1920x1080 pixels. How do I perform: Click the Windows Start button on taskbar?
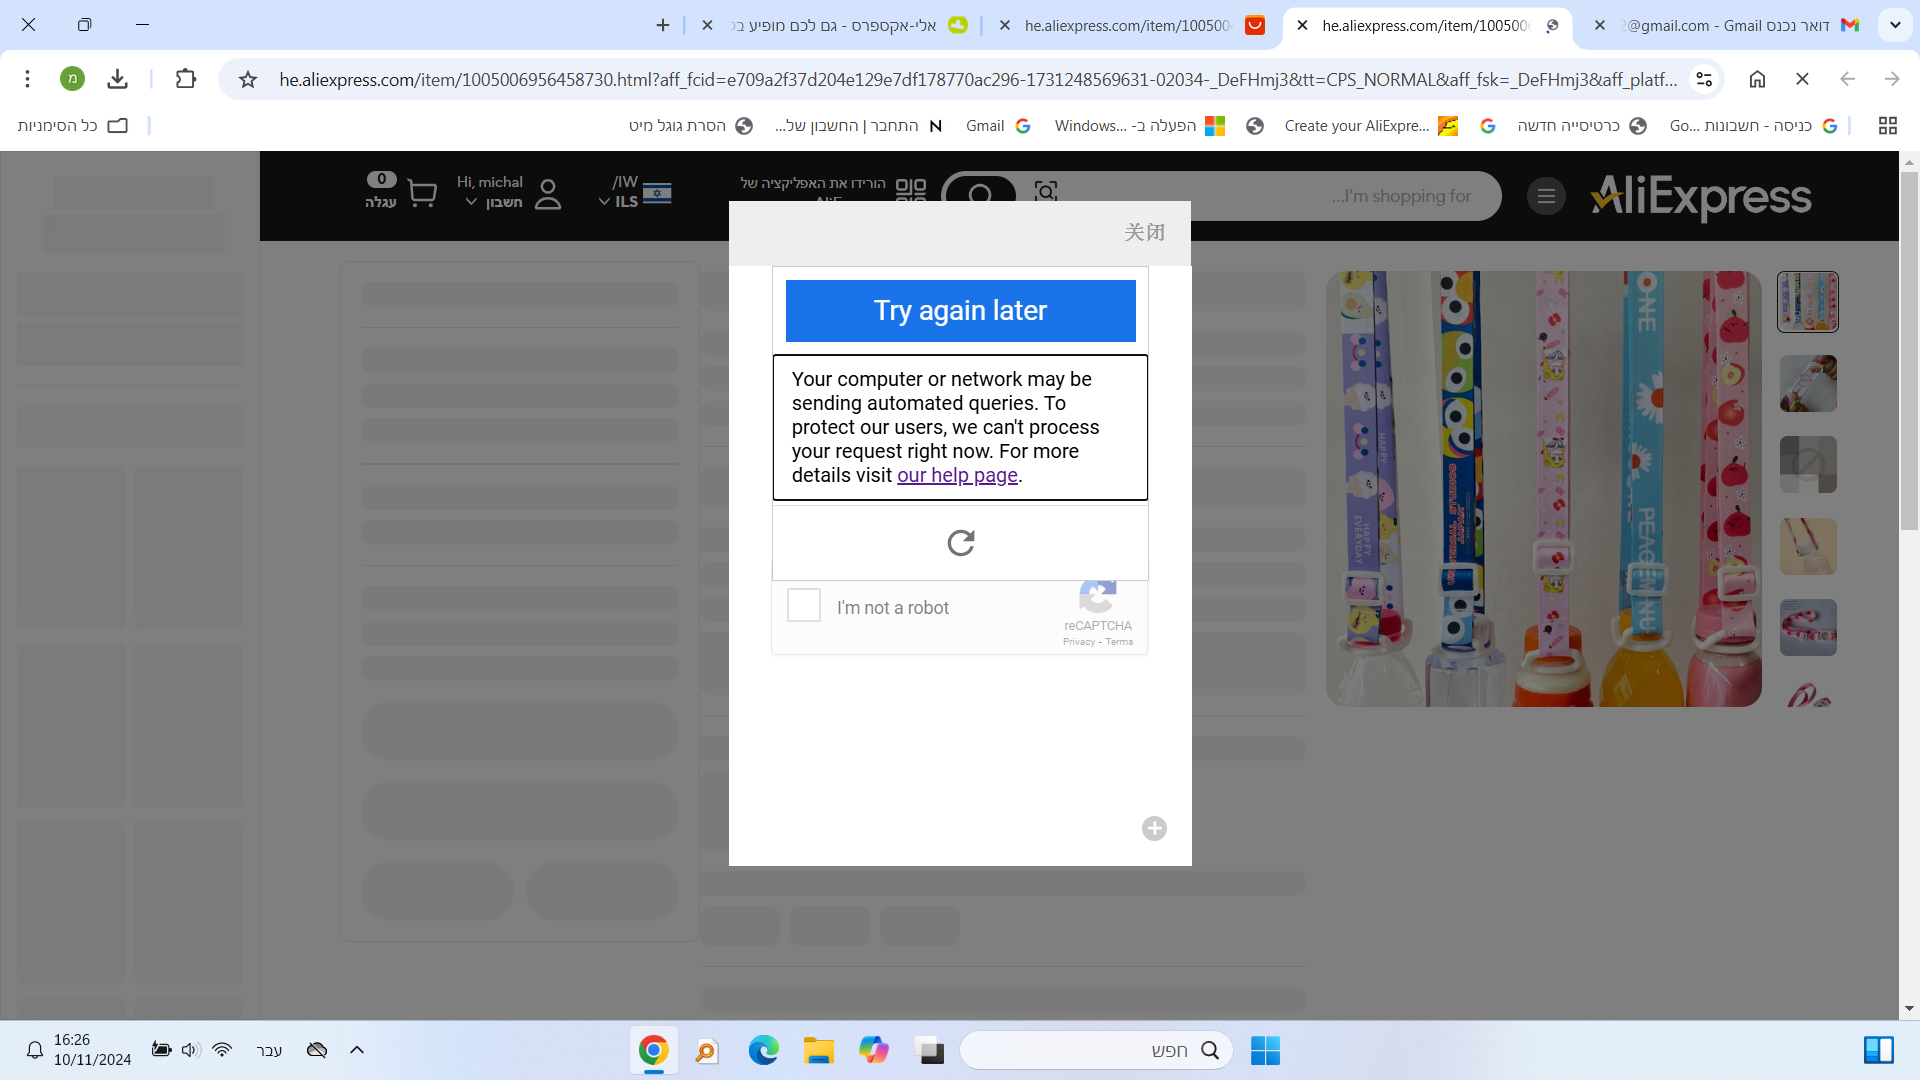click(1265, 1050)
